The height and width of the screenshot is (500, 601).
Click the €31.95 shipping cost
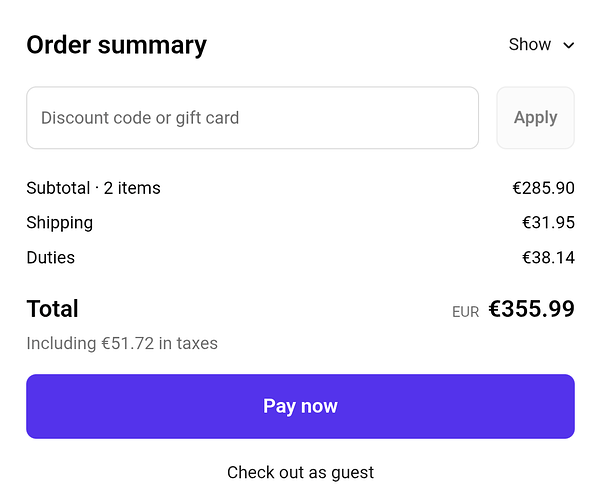pyautogui.click(x=548, y=223)
